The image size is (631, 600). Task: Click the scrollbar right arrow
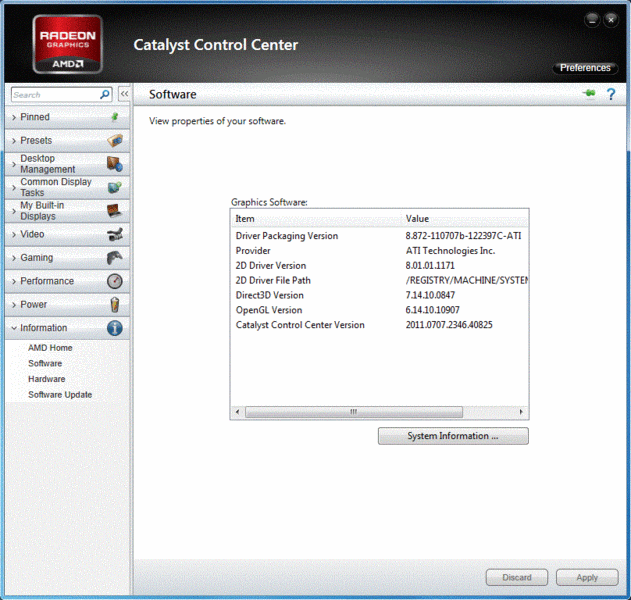pos(521,412)
